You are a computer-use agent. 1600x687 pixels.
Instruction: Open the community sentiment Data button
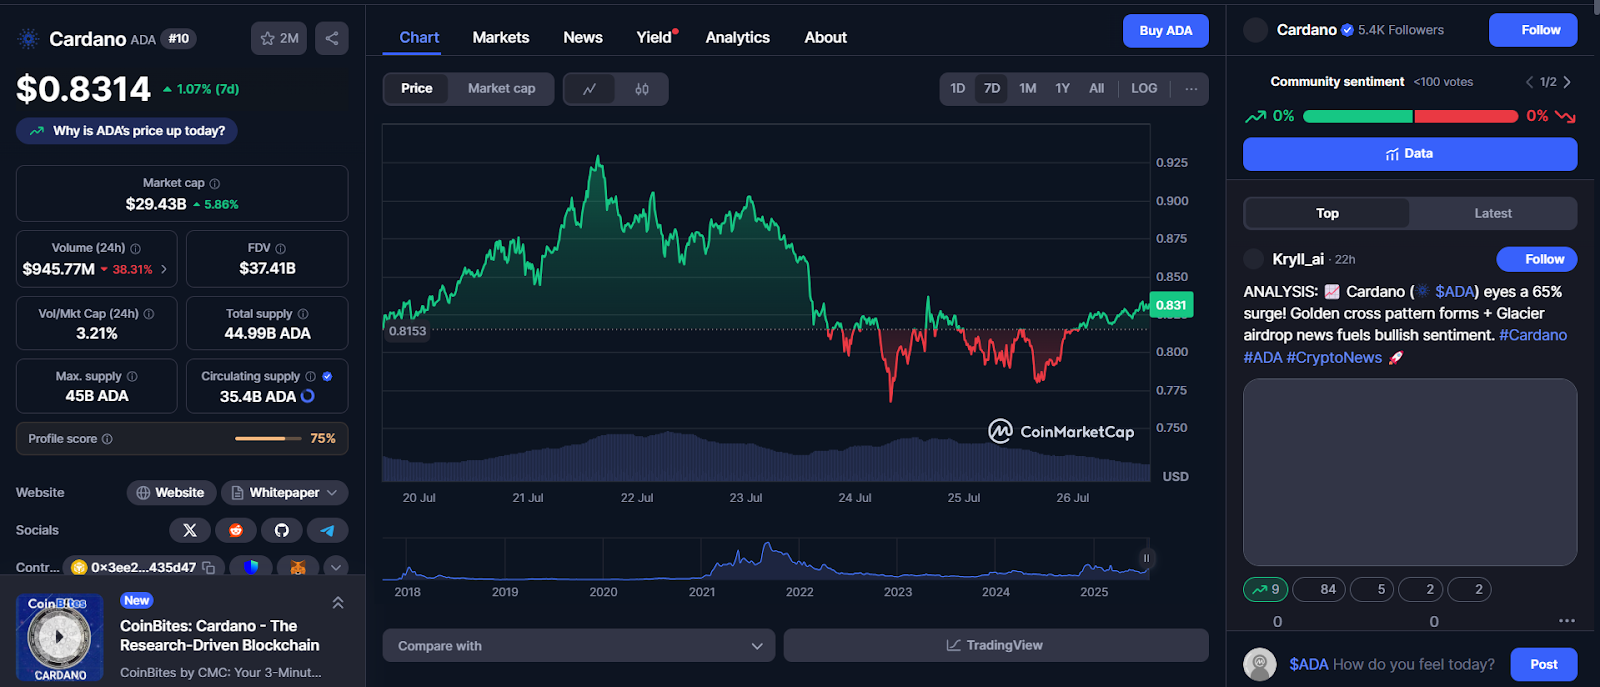click(1410, 154)
